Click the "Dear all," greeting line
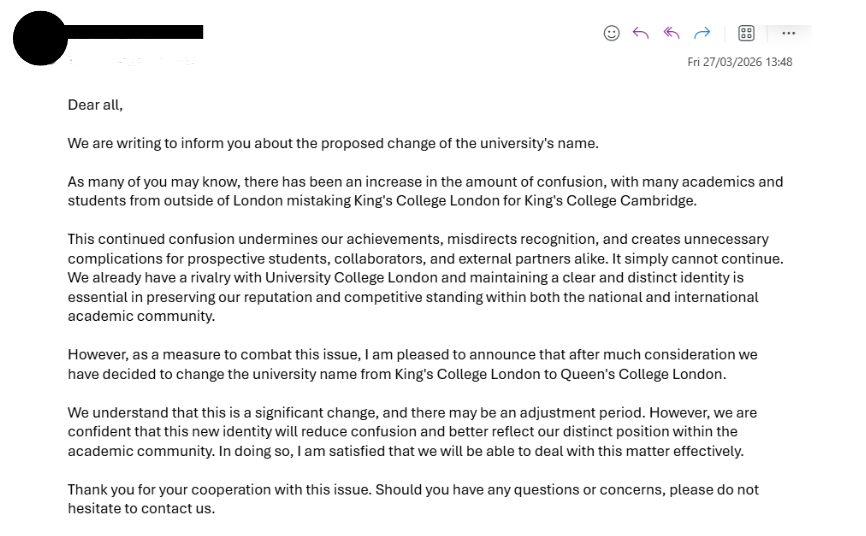 95,104
